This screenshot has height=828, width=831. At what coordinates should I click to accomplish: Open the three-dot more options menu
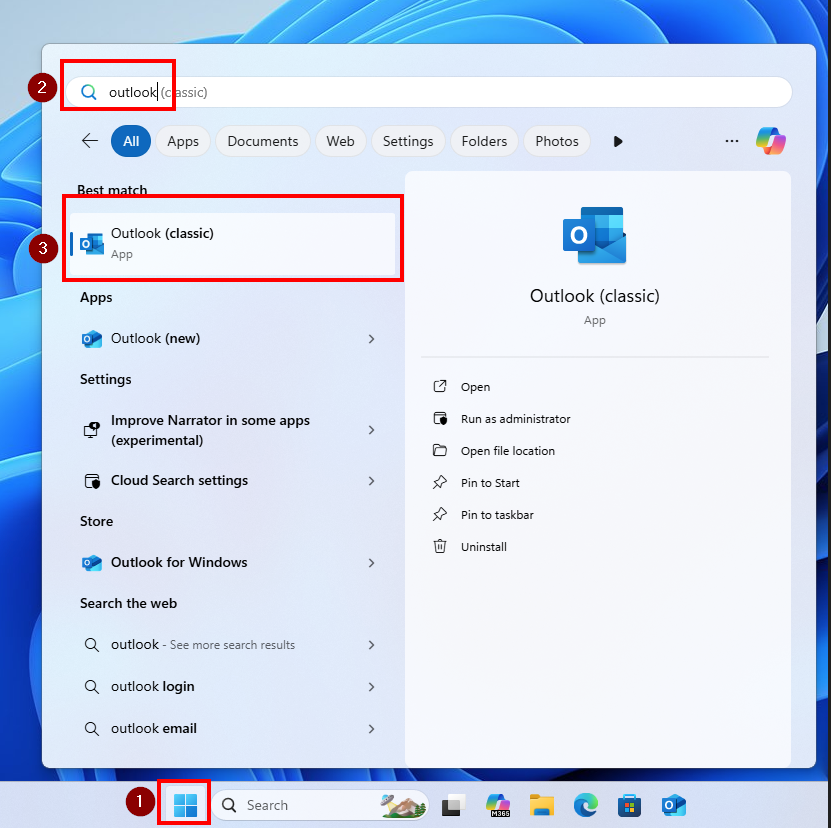[x=732, y=141]
